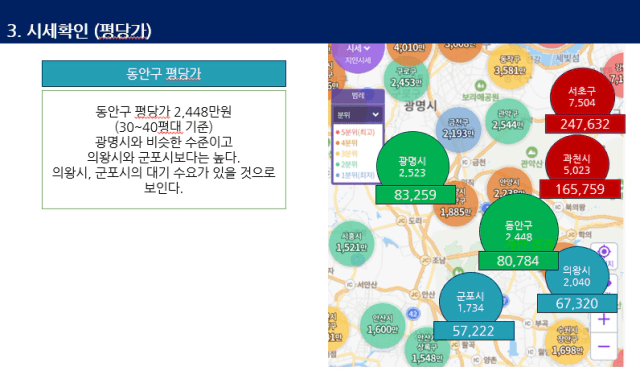This screenshot has width=640, height=371.
Task: Click the slide title 3. 시세확인 (평당가)
Action: pyautogui.click(x=79, y=31)
